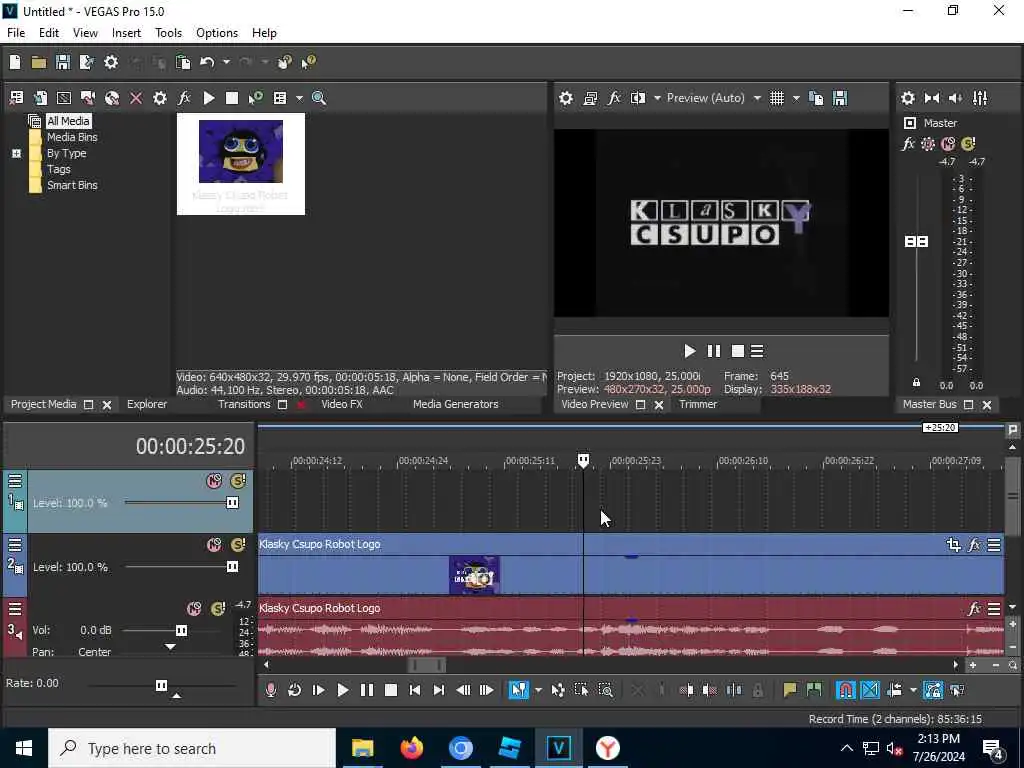Screen dimensions: 1024x768
Task: Solo video track 1
Action: tap(238, 481)
